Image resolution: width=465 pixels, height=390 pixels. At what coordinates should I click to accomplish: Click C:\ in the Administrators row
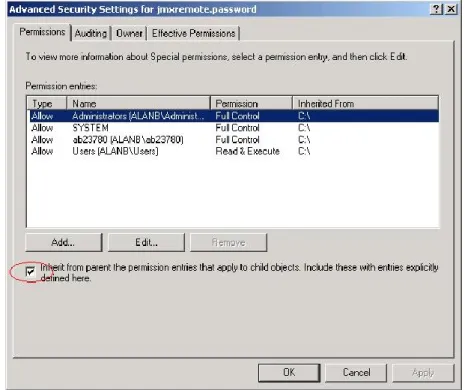click(x=304, y=116)
